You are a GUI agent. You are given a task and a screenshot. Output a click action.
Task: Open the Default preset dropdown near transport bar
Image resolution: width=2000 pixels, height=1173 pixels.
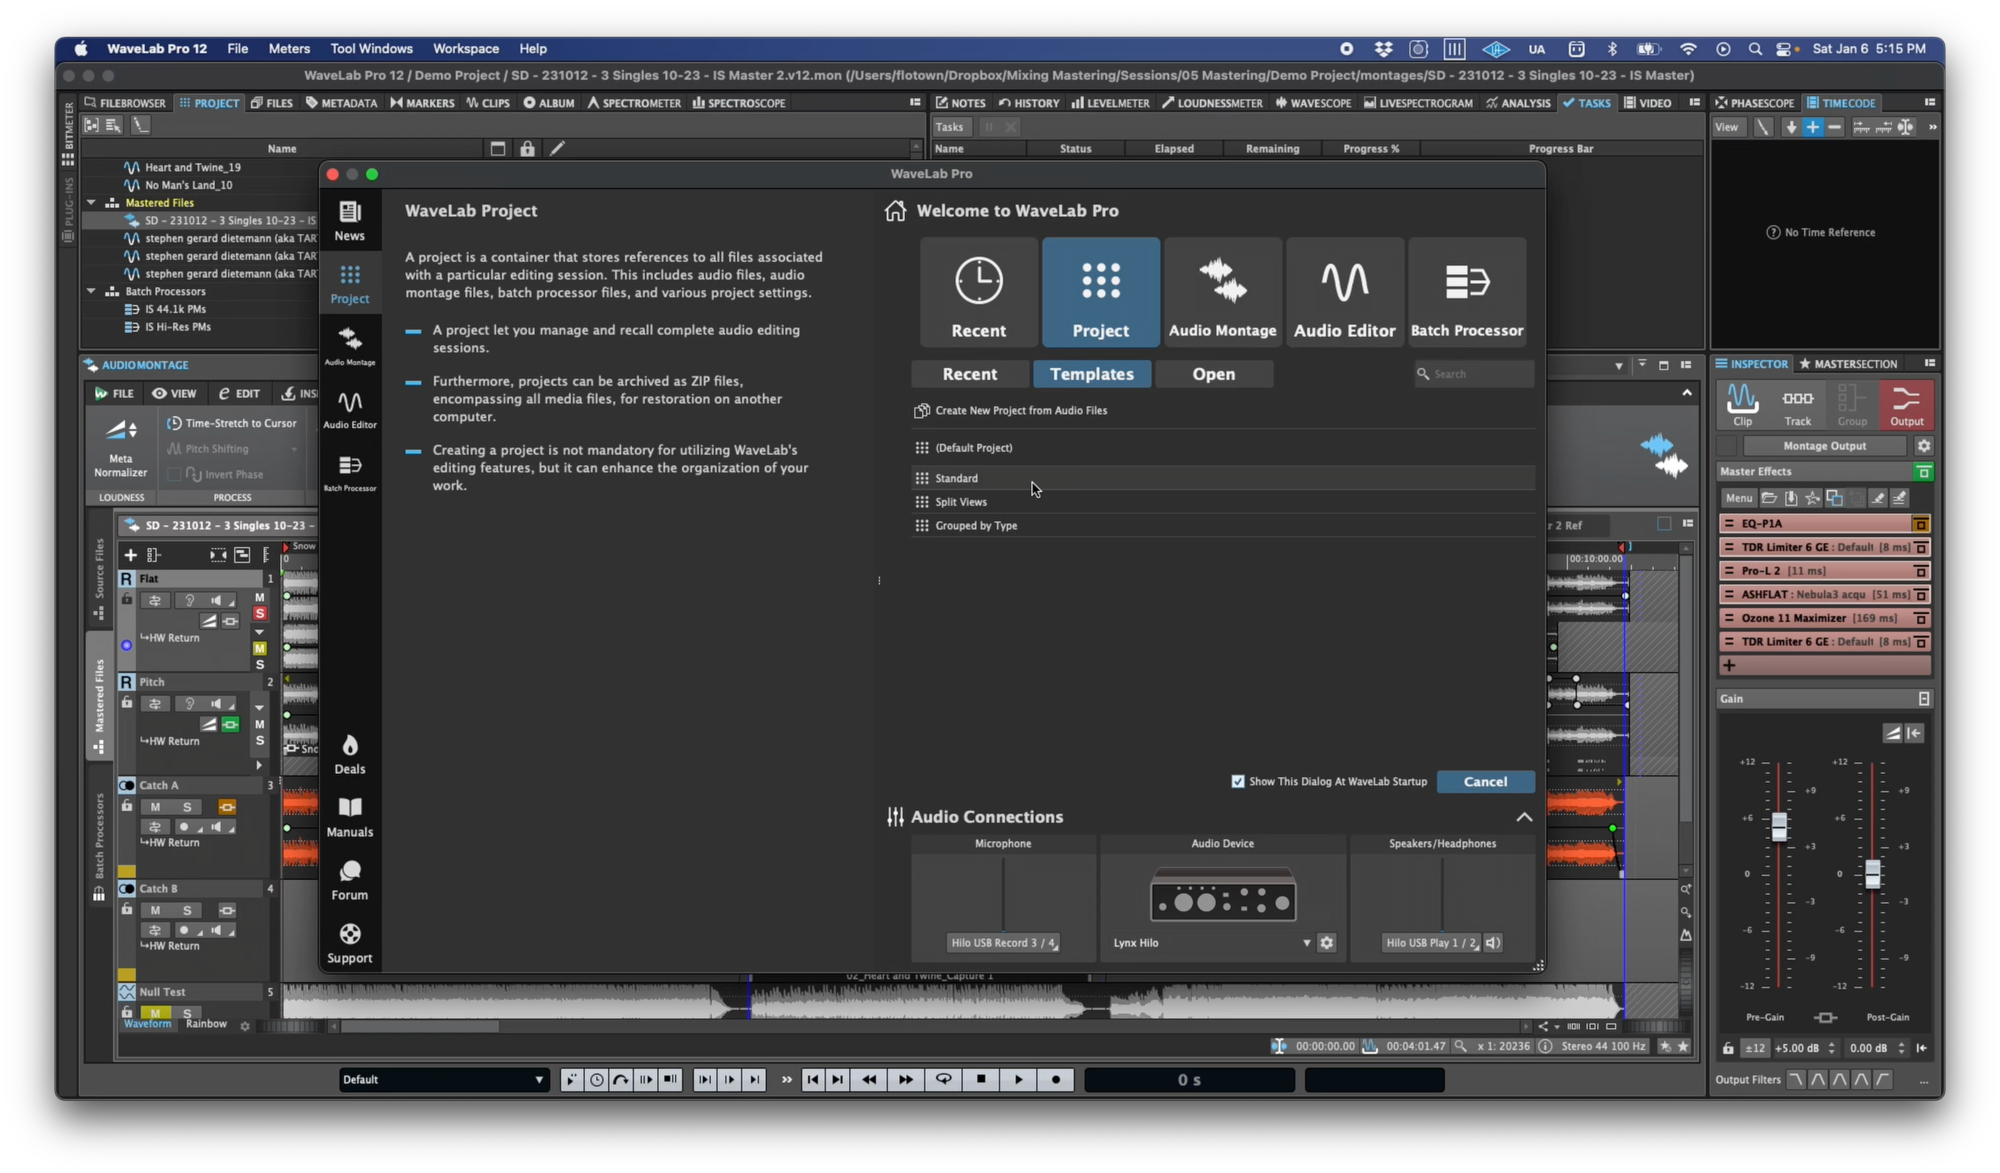[442, 1079]
